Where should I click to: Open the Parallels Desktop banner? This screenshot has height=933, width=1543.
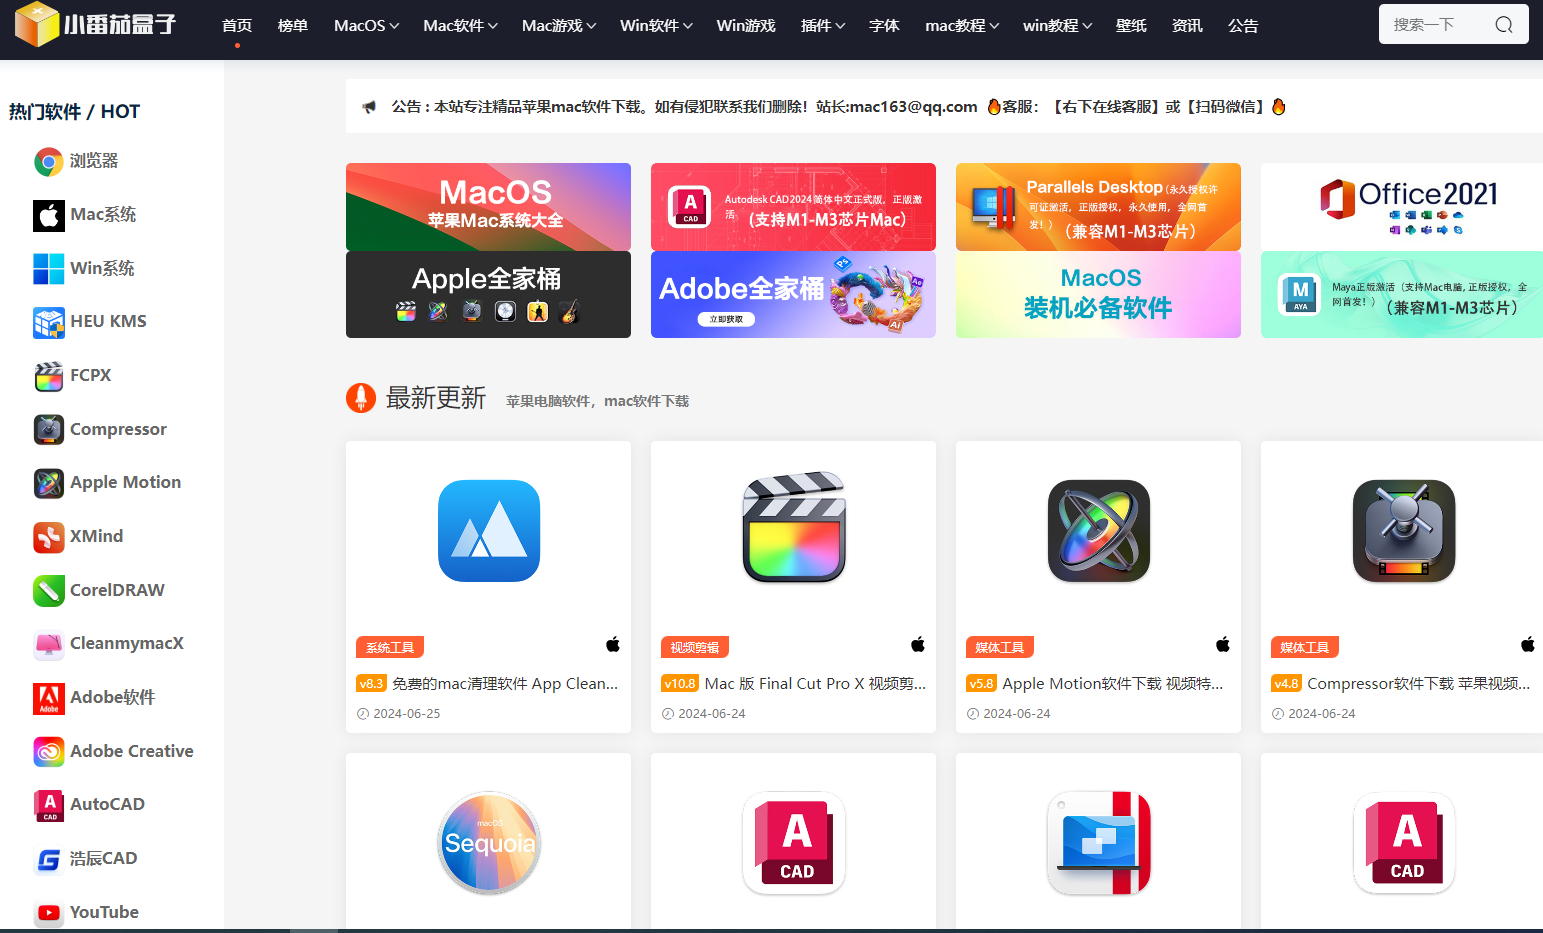pyautogui.click(x=1098, y=206)
